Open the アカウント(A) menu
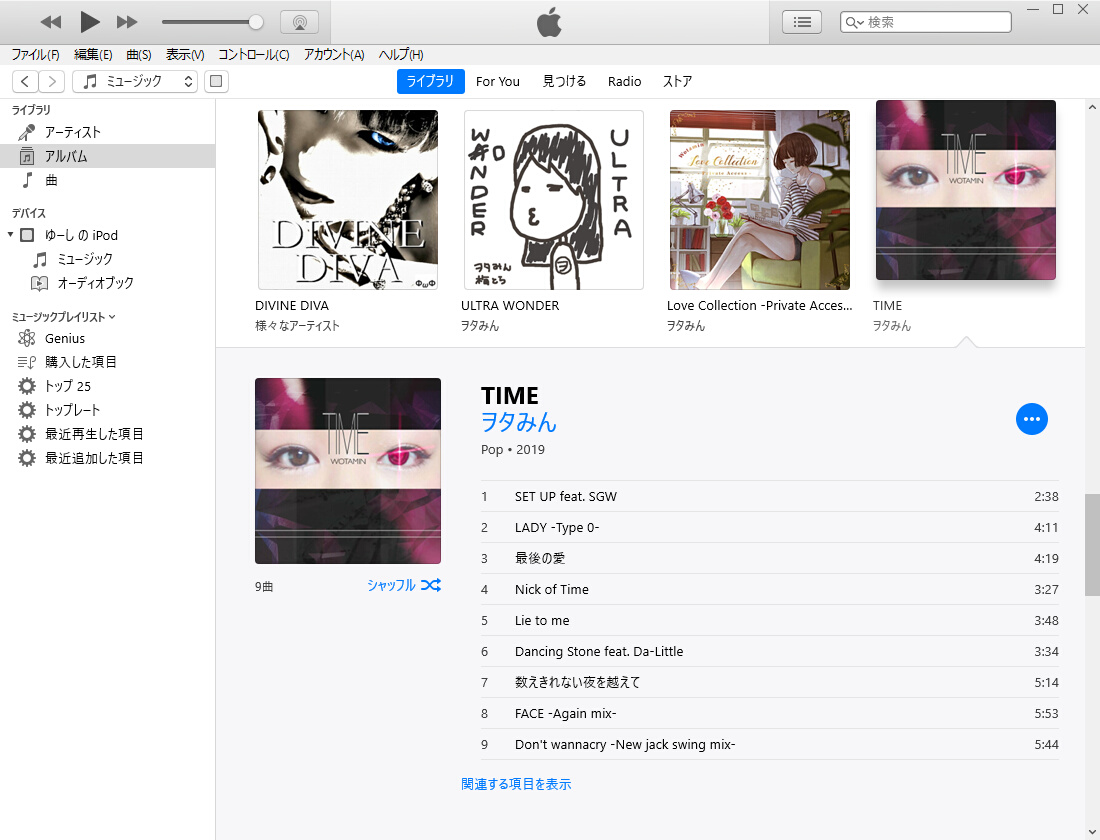This screenshot has height=840, width=1100. [x=334, y=55]
